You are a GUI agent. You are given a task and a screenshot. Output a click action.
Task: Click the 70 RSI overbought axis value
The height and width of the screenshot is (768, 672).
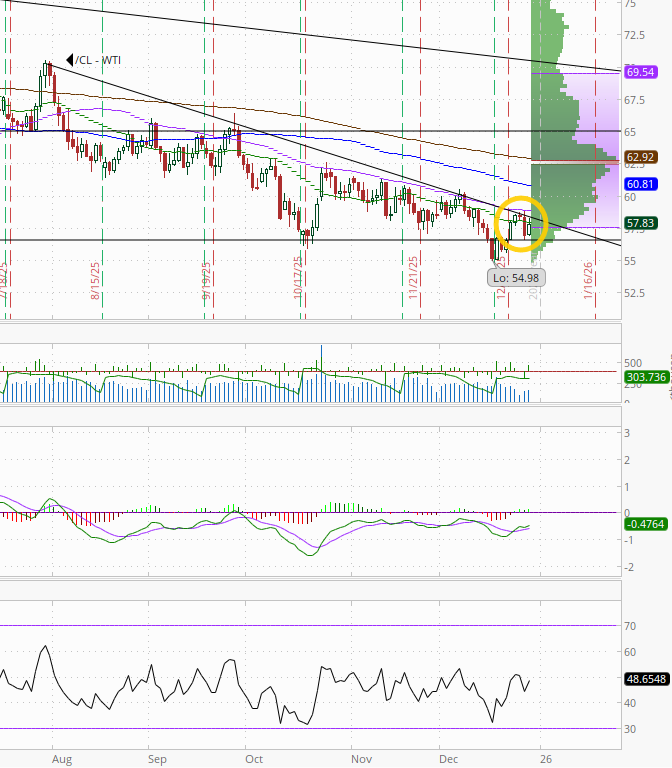click(x=630, y=626)
